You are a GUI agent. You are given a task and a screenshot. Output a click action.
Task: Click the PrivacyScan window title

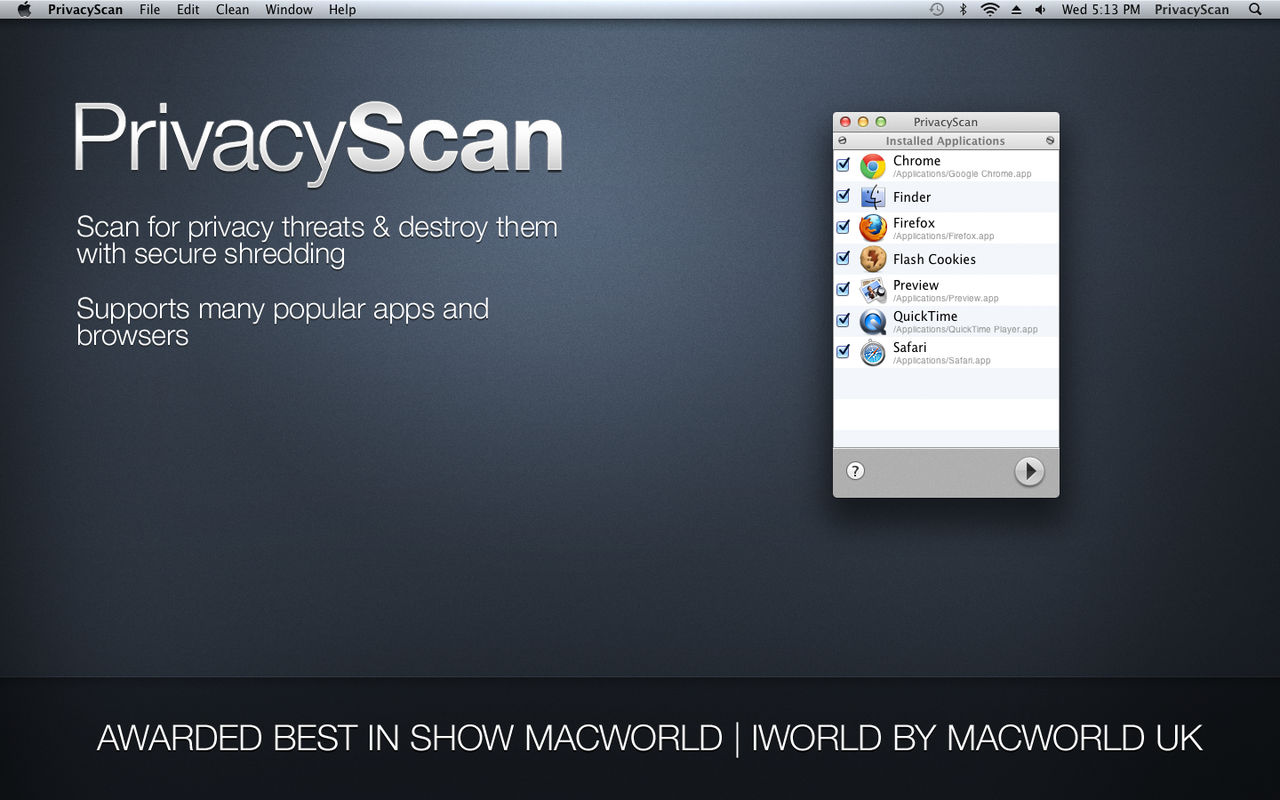point(946,122)
